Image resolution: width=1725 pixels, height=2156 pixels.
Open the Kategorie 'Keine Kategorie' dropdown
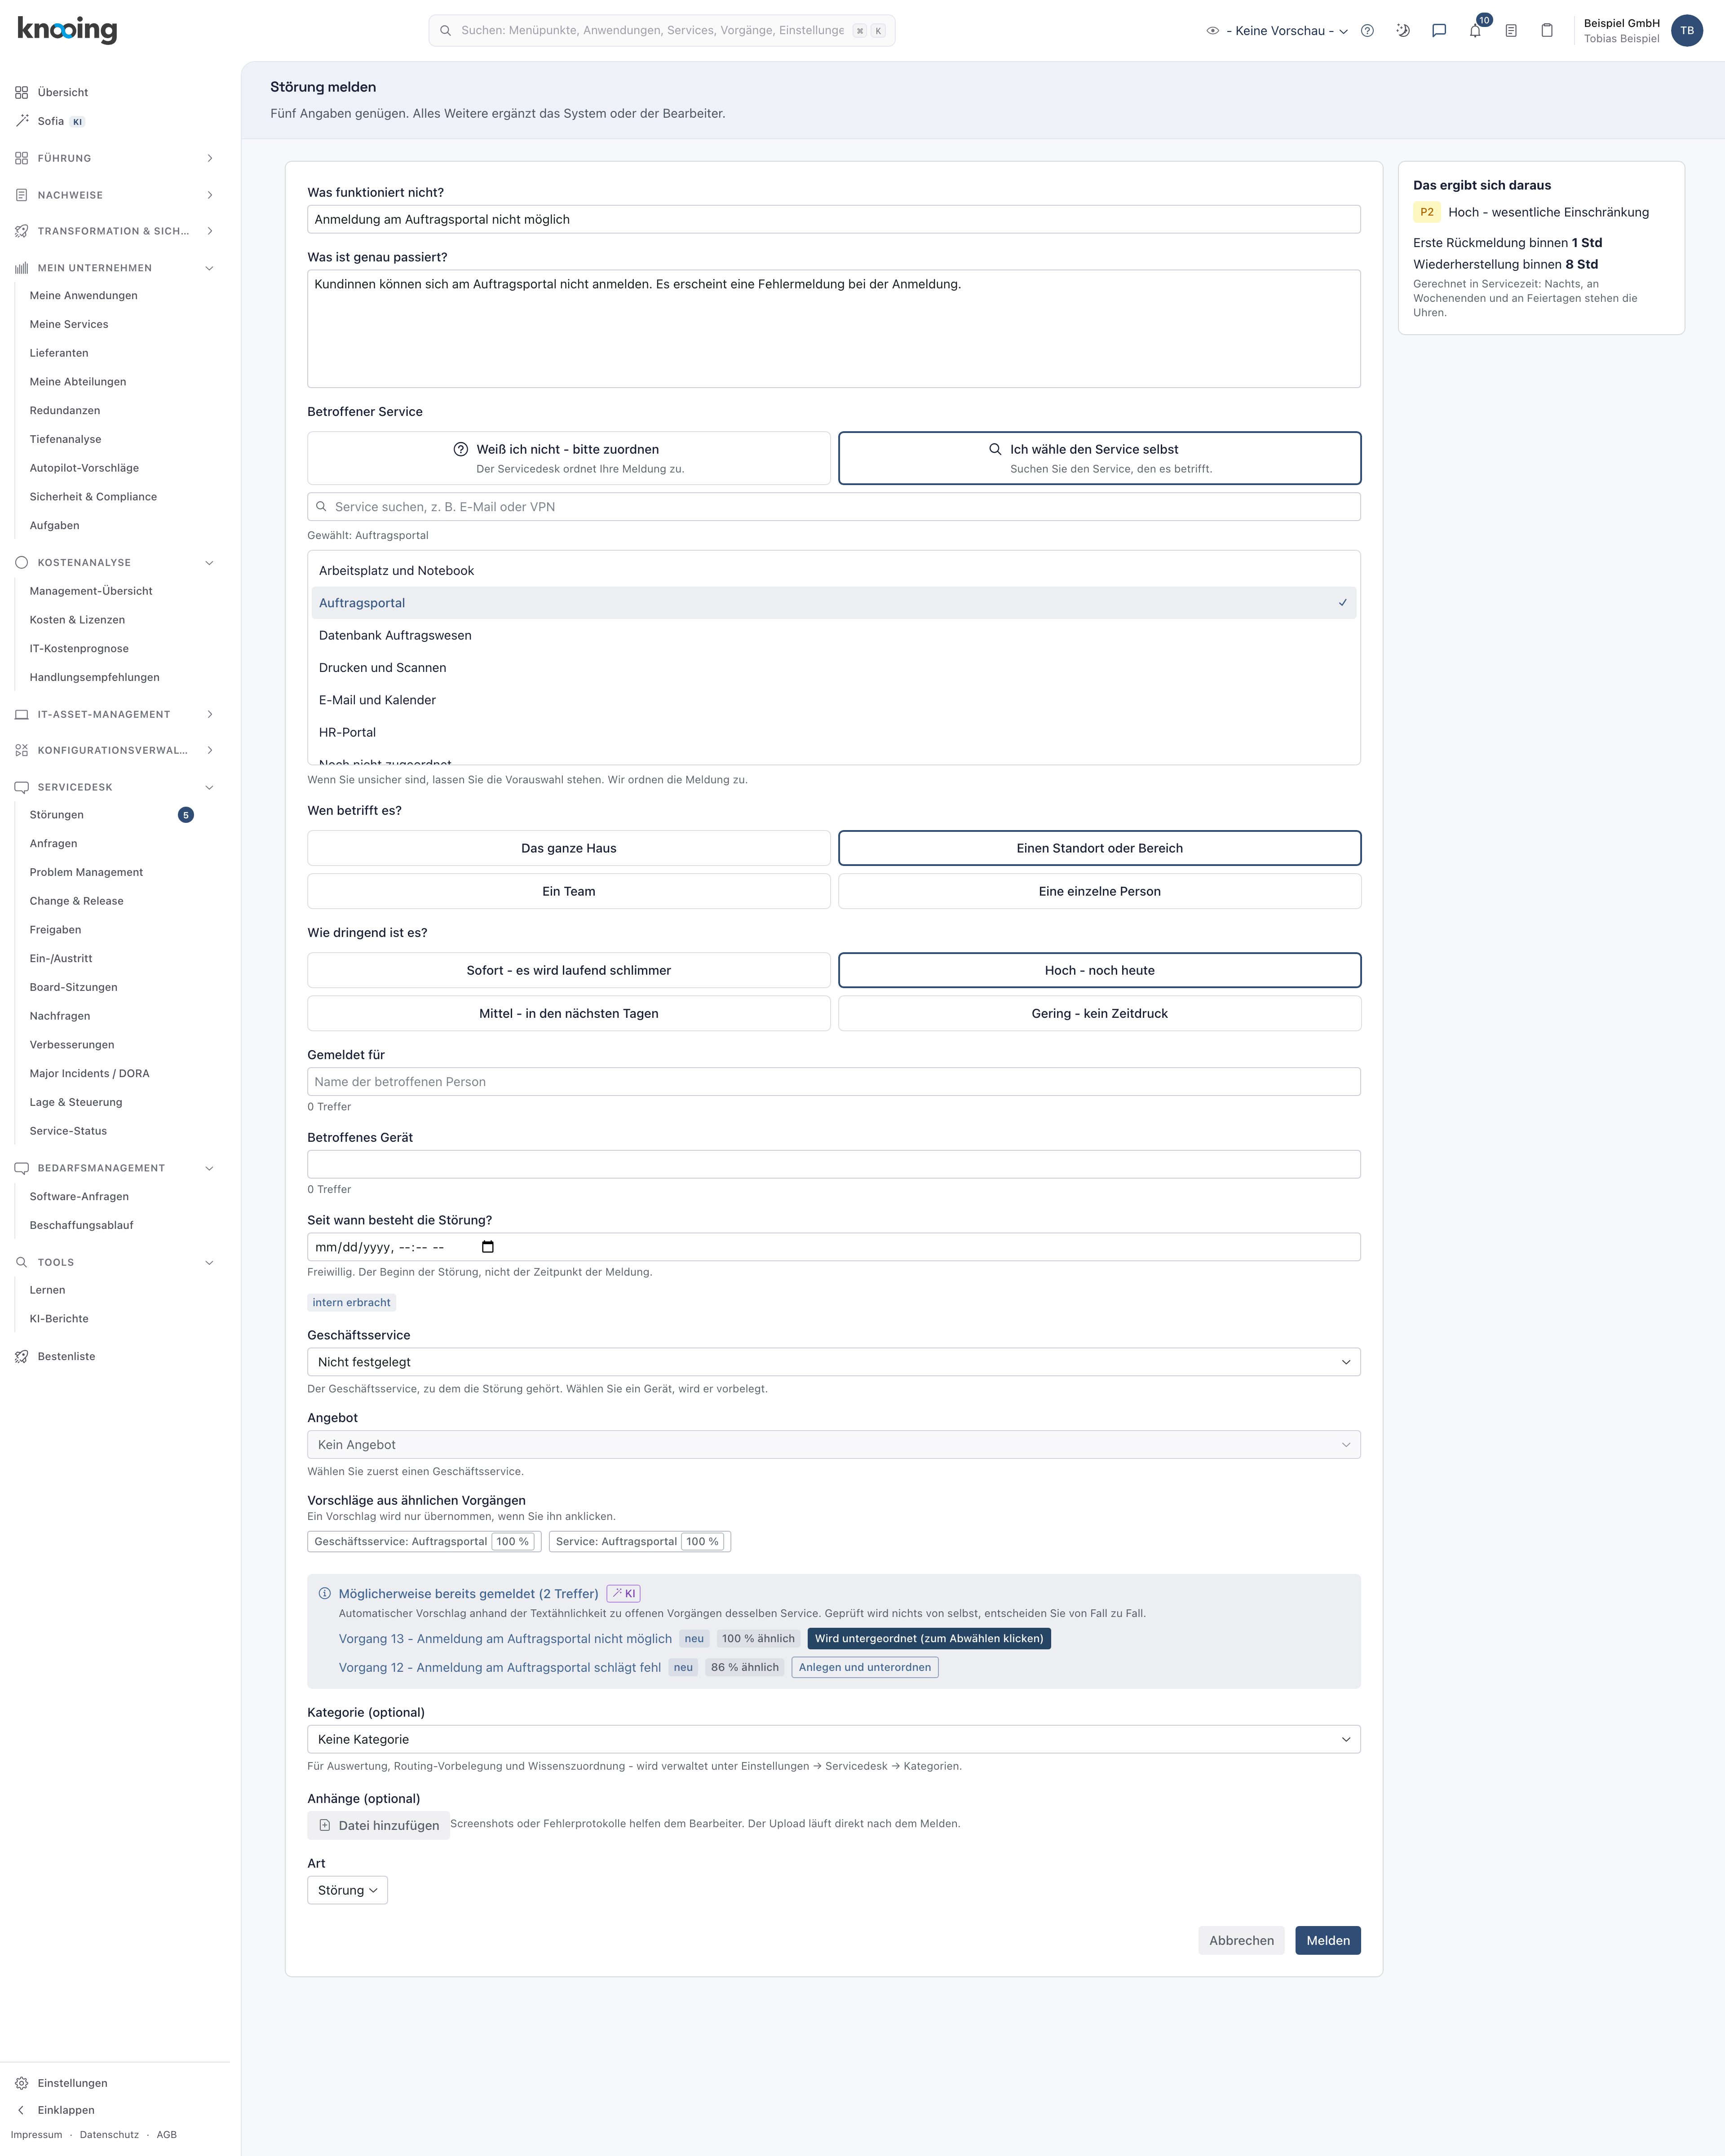(834, 1739)
